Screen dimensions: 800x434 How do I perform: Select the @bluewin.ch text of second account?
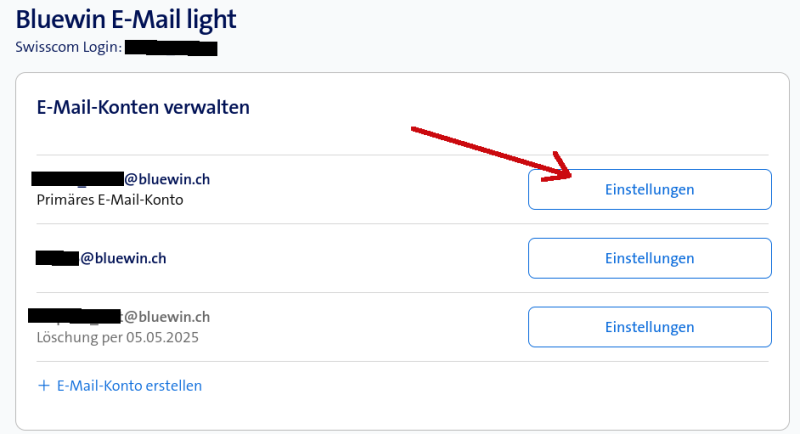point(123,258)
